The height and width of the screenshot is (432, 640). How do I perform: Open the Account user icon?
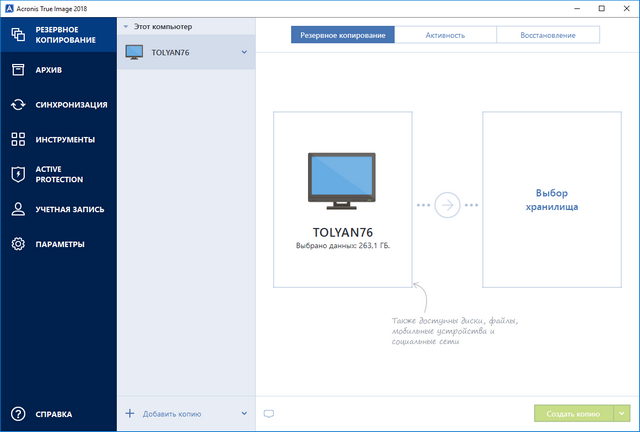click(18, 210)
